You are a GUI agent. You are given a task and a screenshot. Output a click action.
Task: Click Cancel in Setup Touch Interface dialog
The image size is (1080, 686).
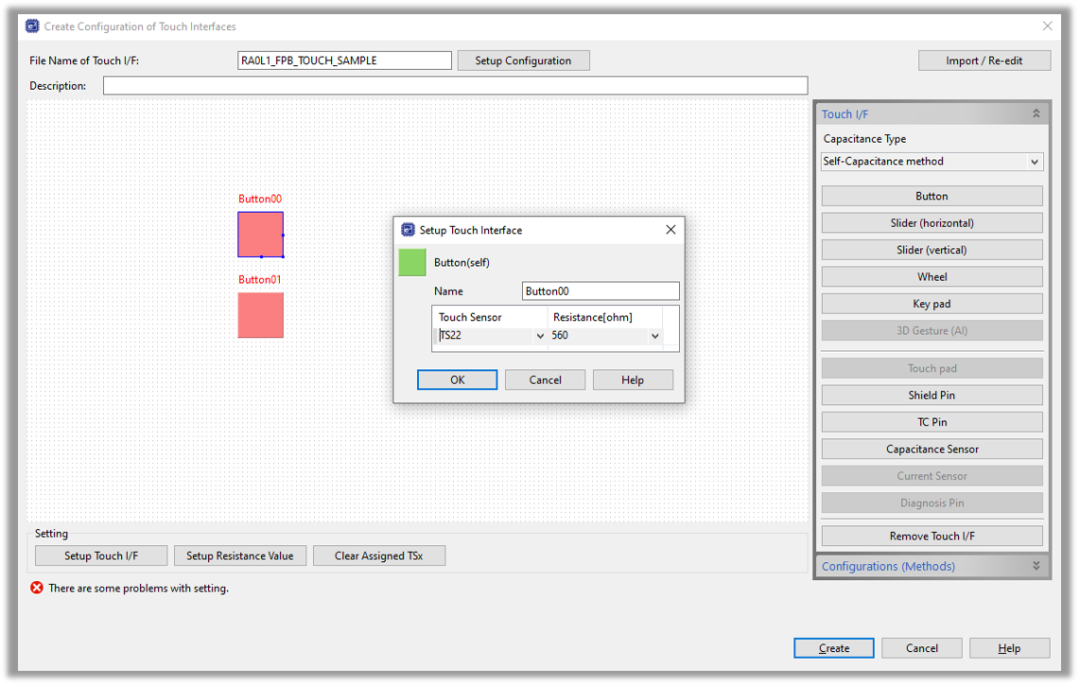545,380
